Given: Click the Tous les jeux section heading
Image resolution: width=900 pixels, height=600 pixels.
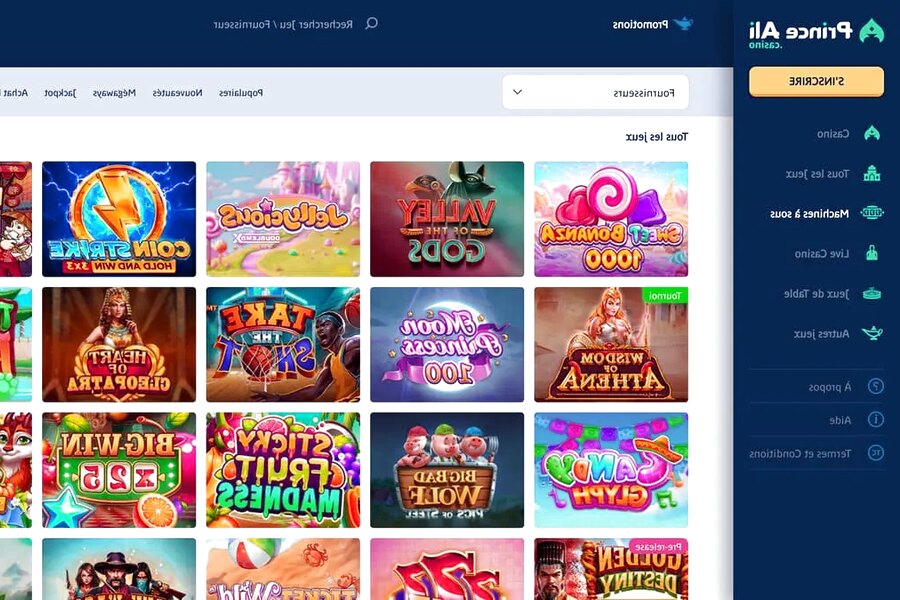Looking at the screenshot, I should click(657, 137).
